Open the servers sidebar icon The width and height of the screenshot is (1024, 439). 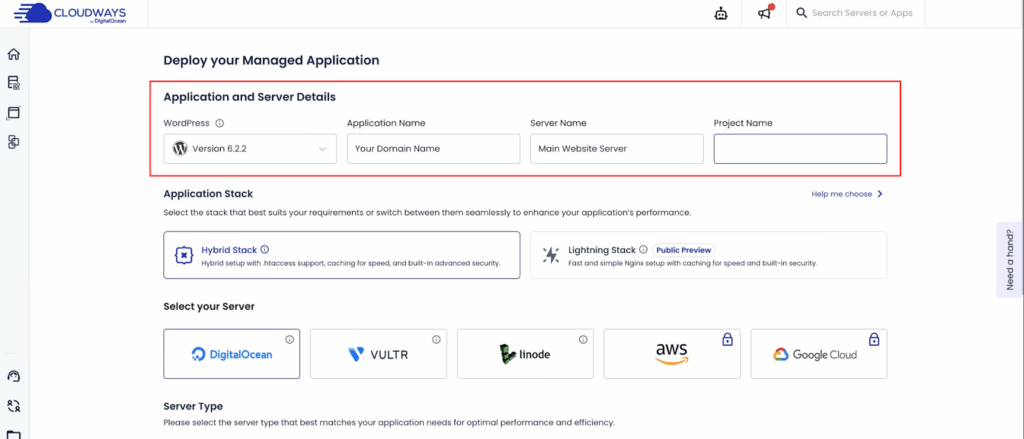[x=14, y=83]
